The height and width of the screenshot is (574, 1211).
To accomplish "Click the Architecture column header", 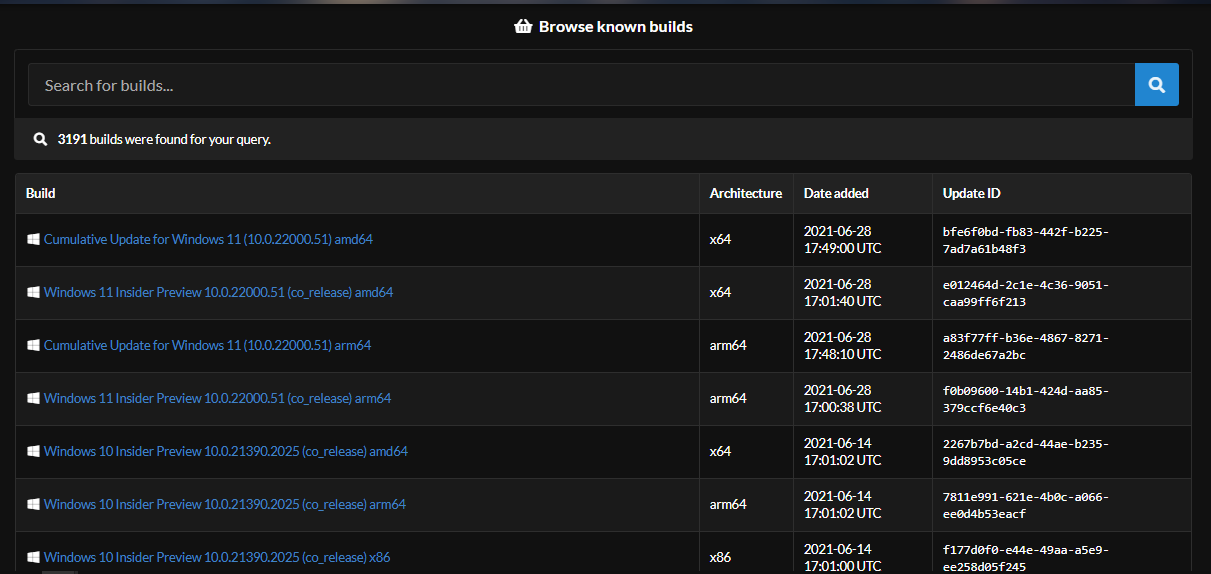I will [x=746, y=193].
